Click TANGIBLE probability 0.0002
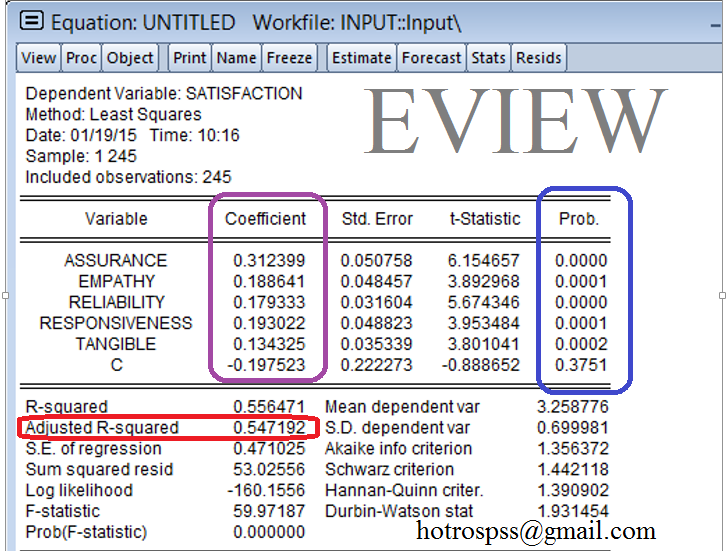727x551 pixels. click(581, 344)
